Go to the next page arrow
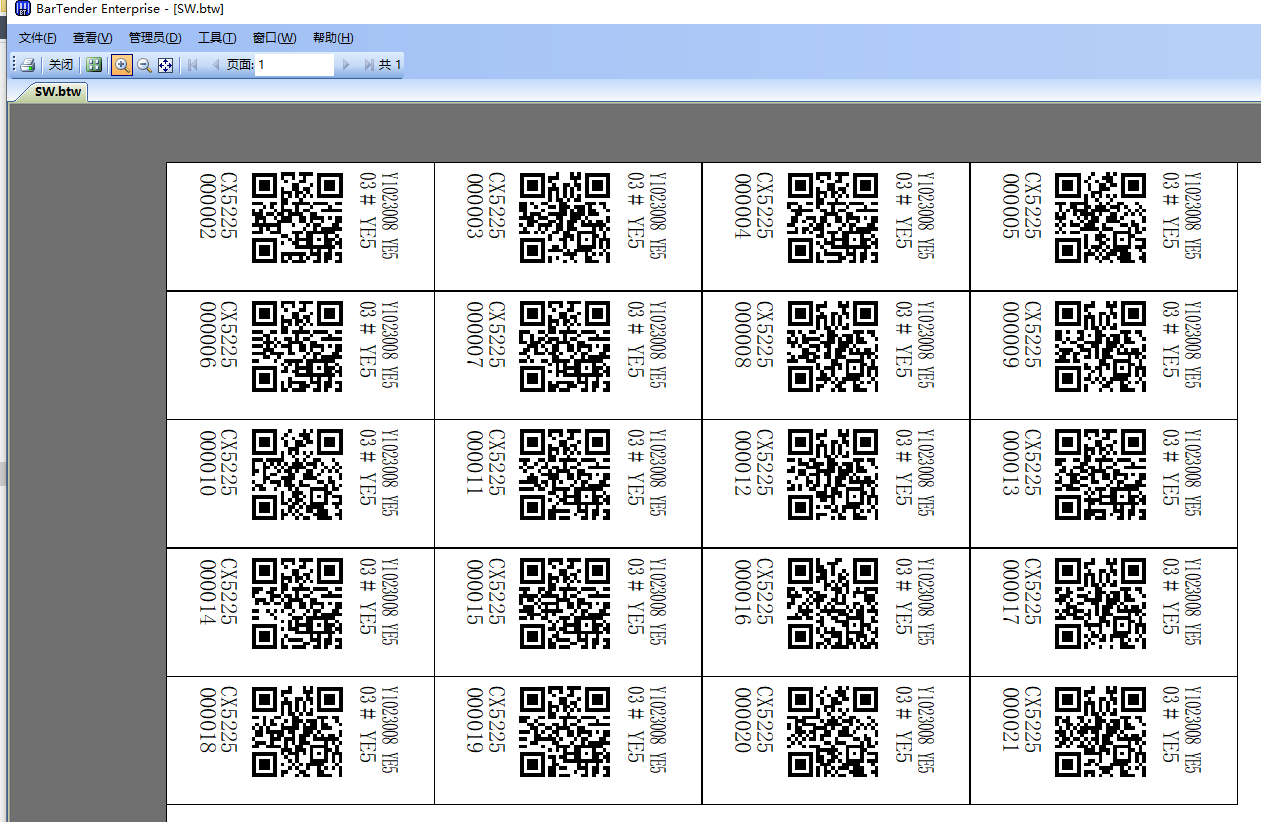Screen dimensions: 1261x822 pos(346,65)
